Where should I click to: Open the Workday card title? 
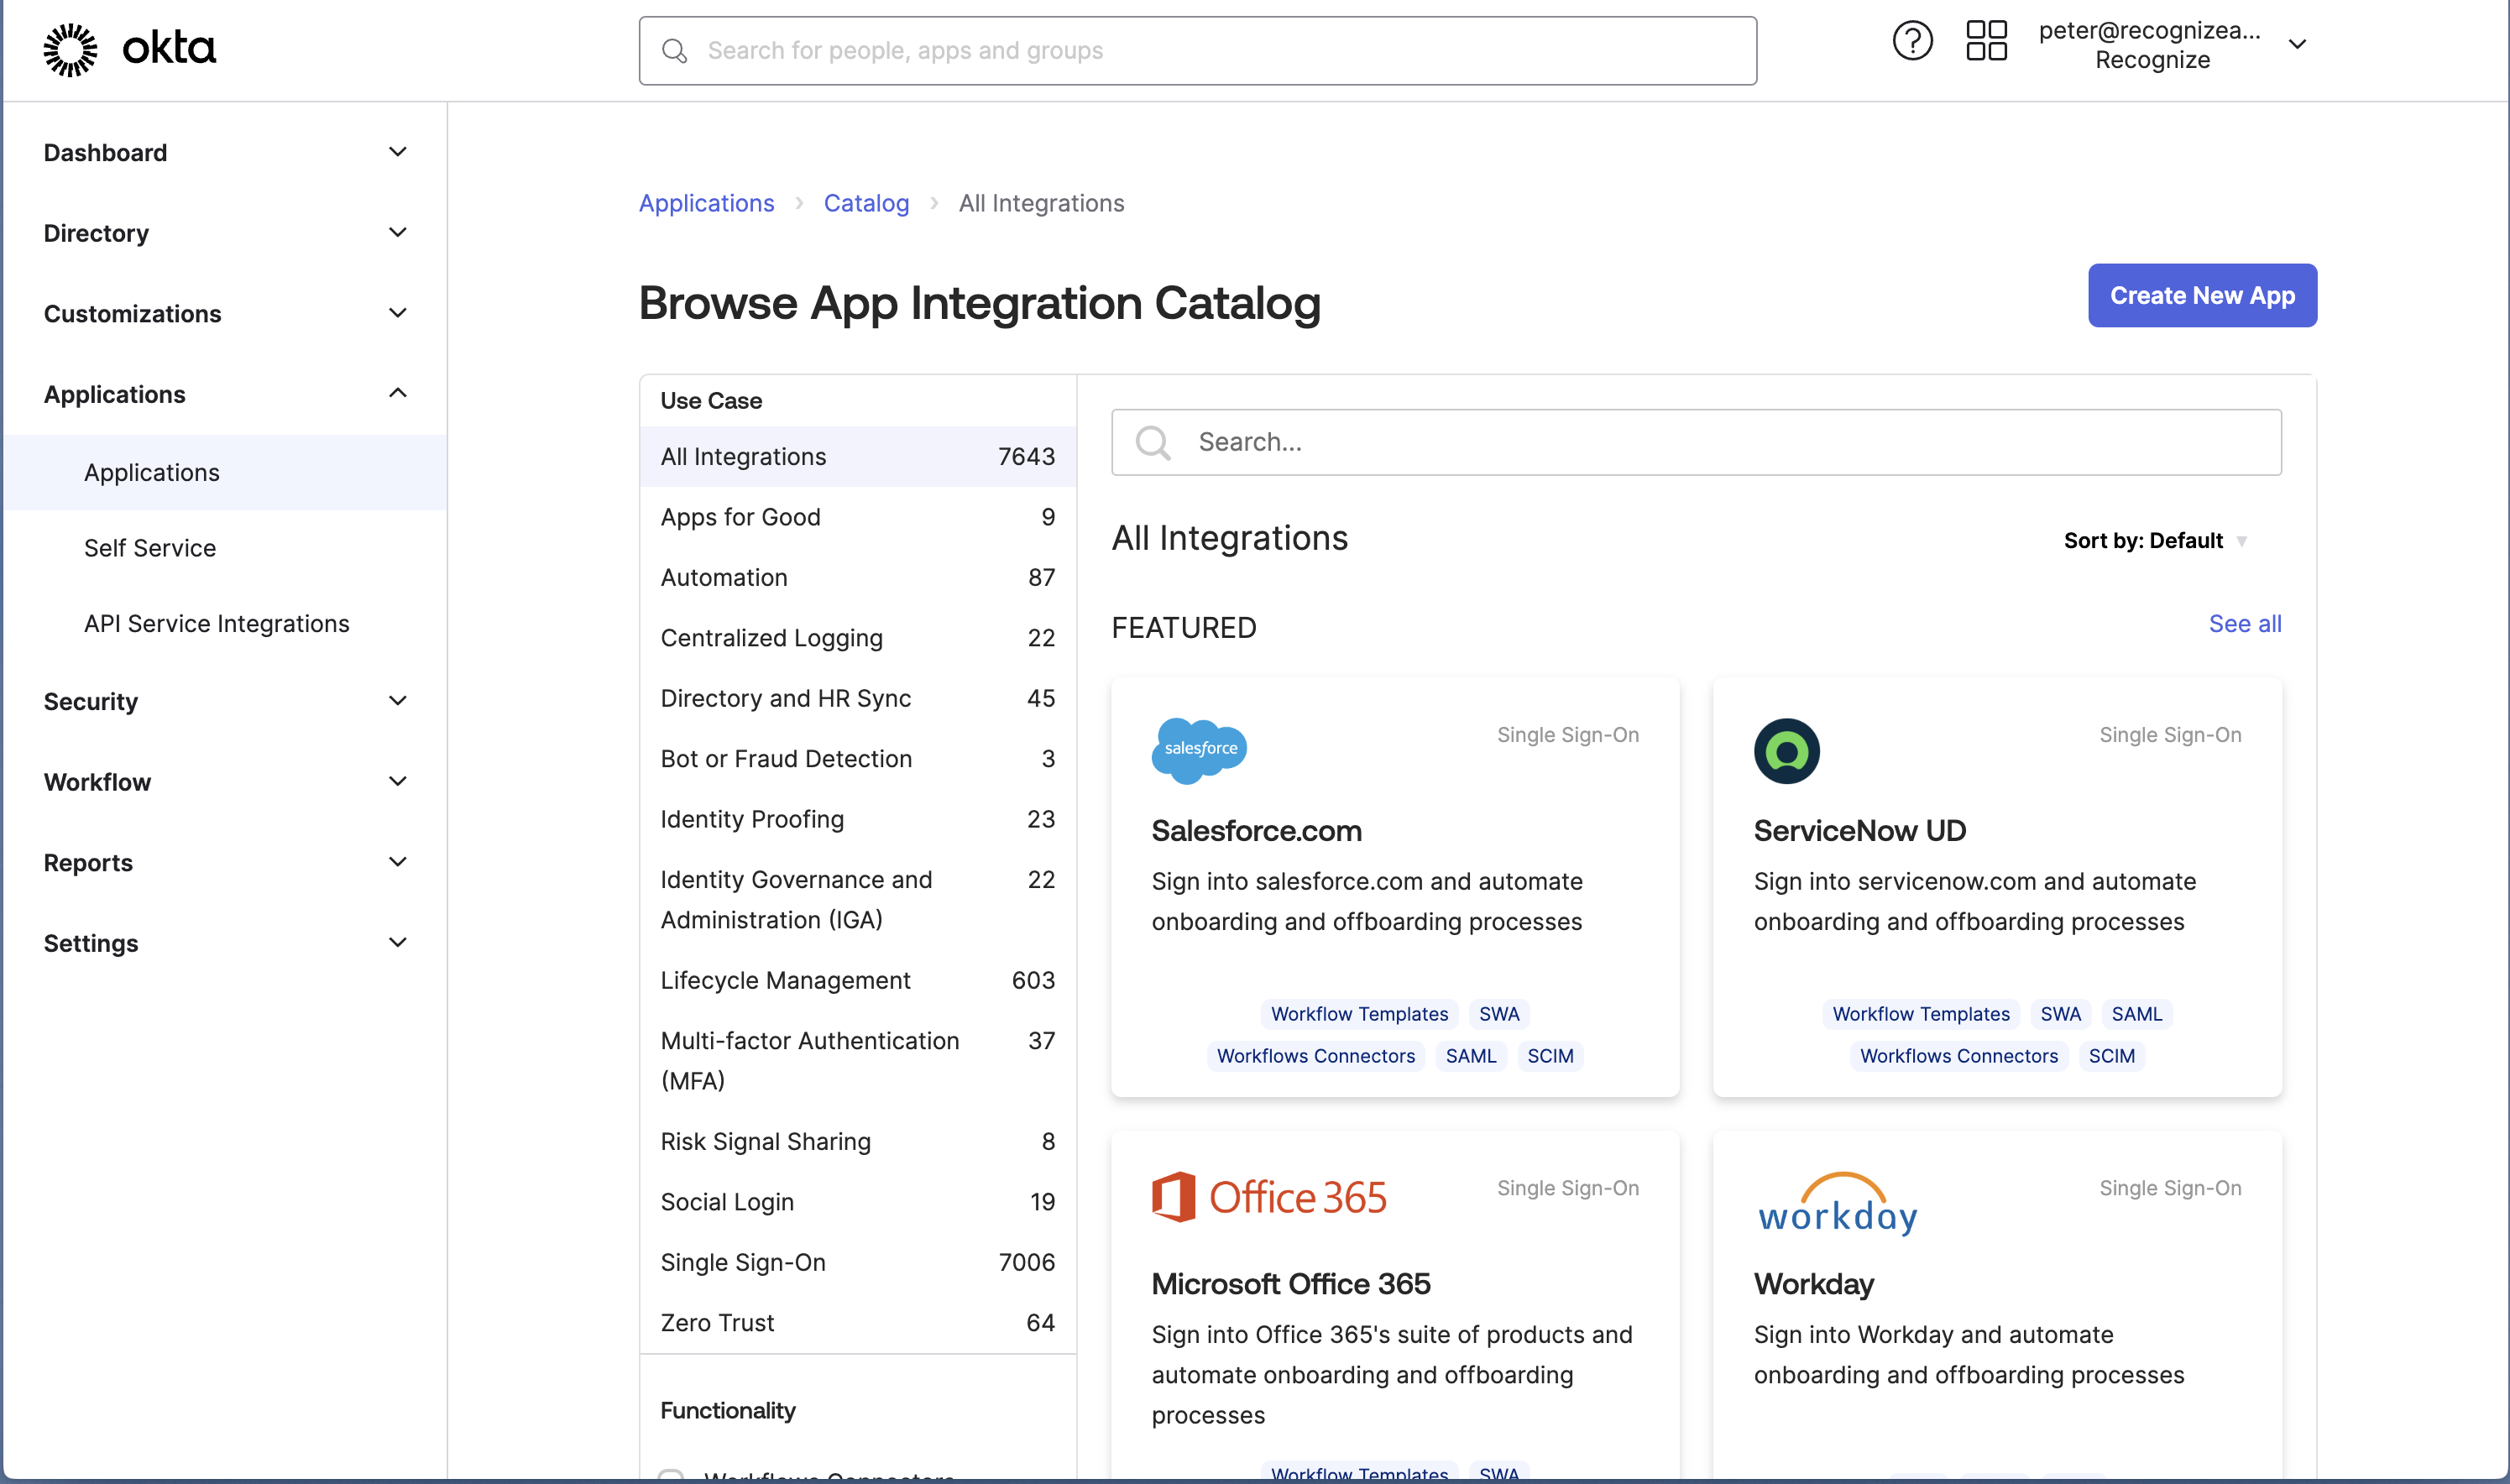tap(1813, 1284)
